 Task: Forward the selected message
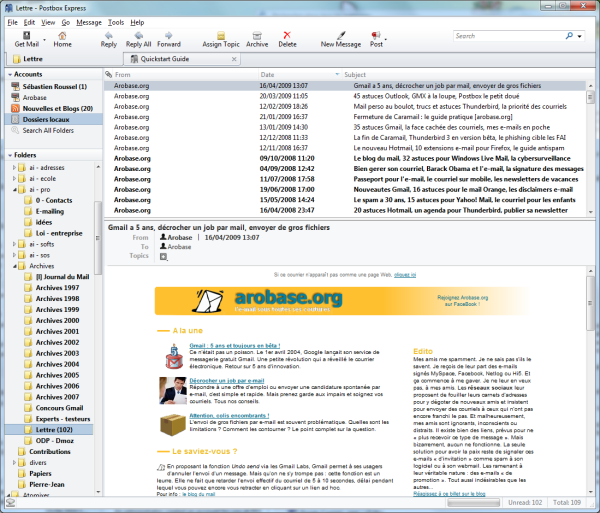(x=169, y=39)
